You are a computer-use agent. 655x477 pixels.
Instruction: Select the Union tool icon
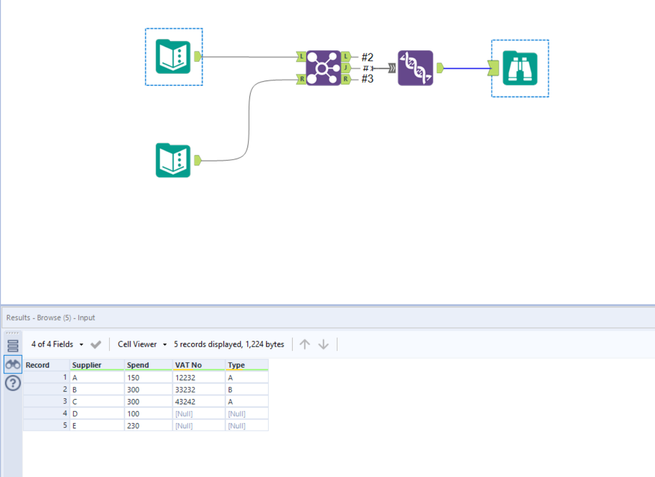point(415,68)
